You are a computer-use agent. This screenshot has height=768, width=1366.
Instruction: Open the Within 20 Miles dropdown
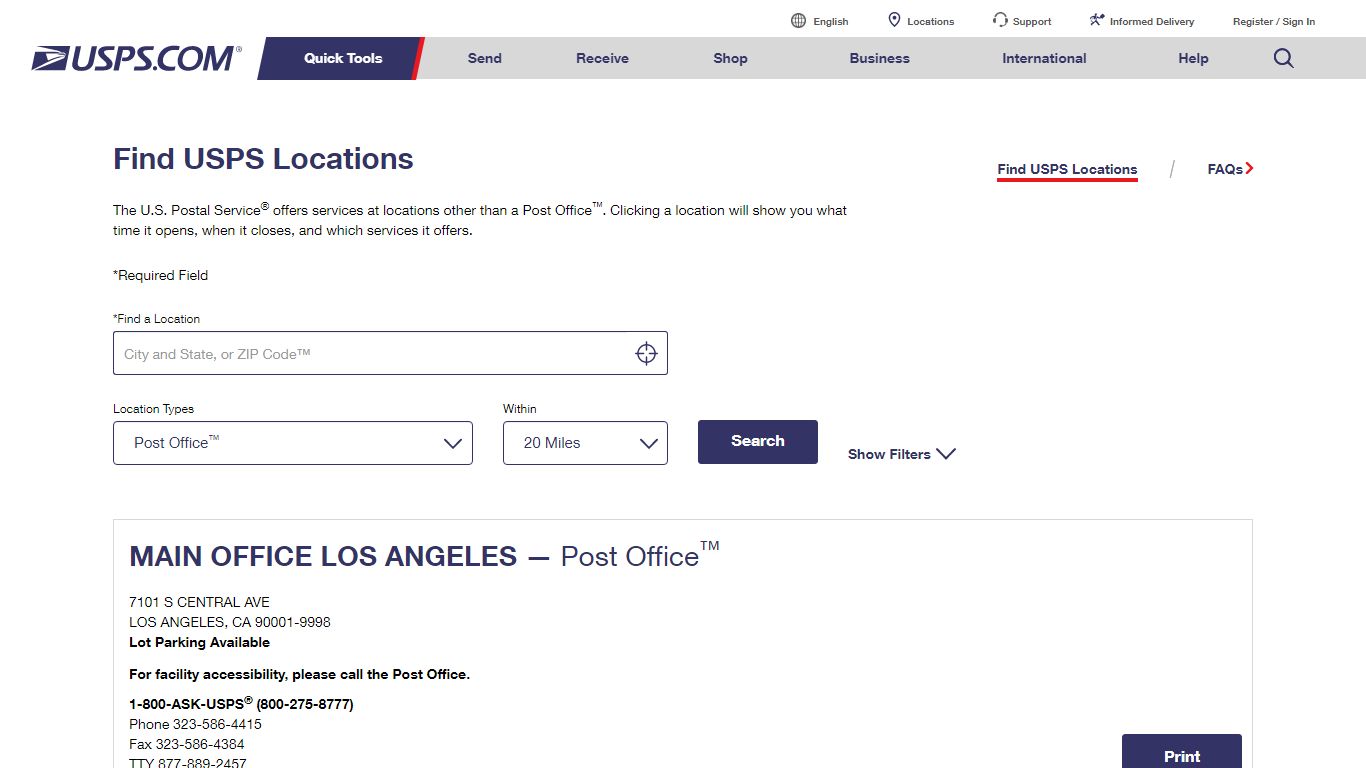(x=585, y=443)
